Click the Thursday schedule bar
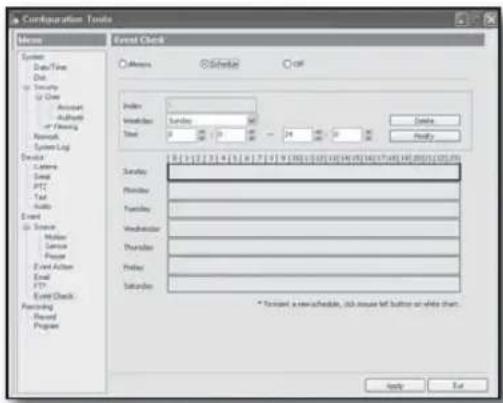This screenshot has width=503, height=403. click(314, 247)
